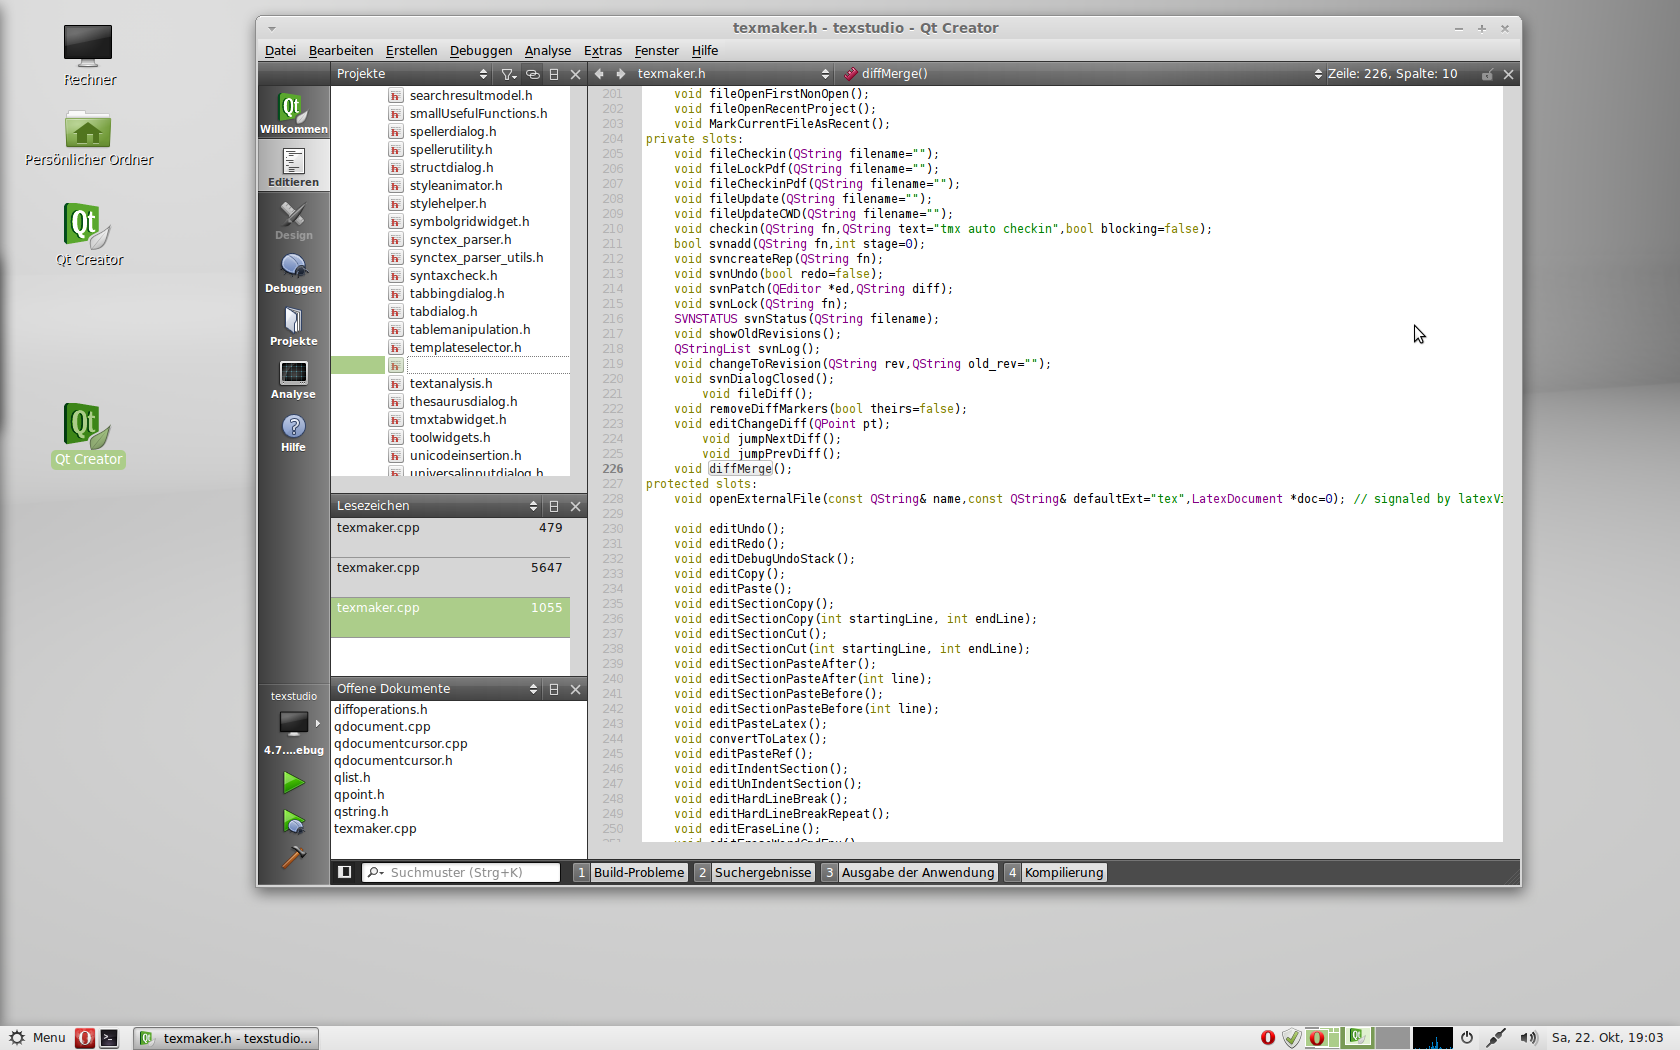Select textanalysis.h in project tree
Image resolution: width=1680 pixels, height=1050 pixels.
coord(451,384)
